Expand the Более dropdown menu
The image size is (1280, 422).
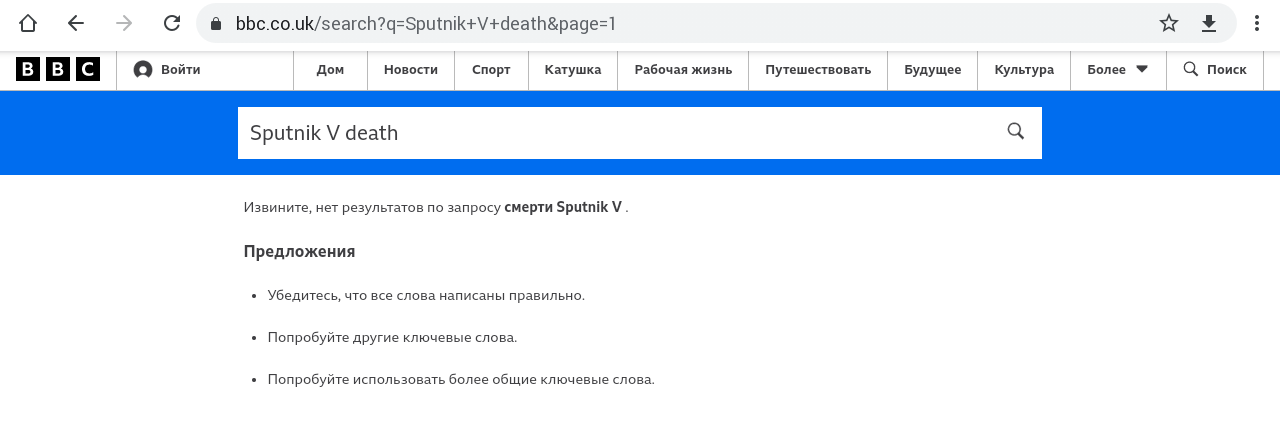(1118, 70)
